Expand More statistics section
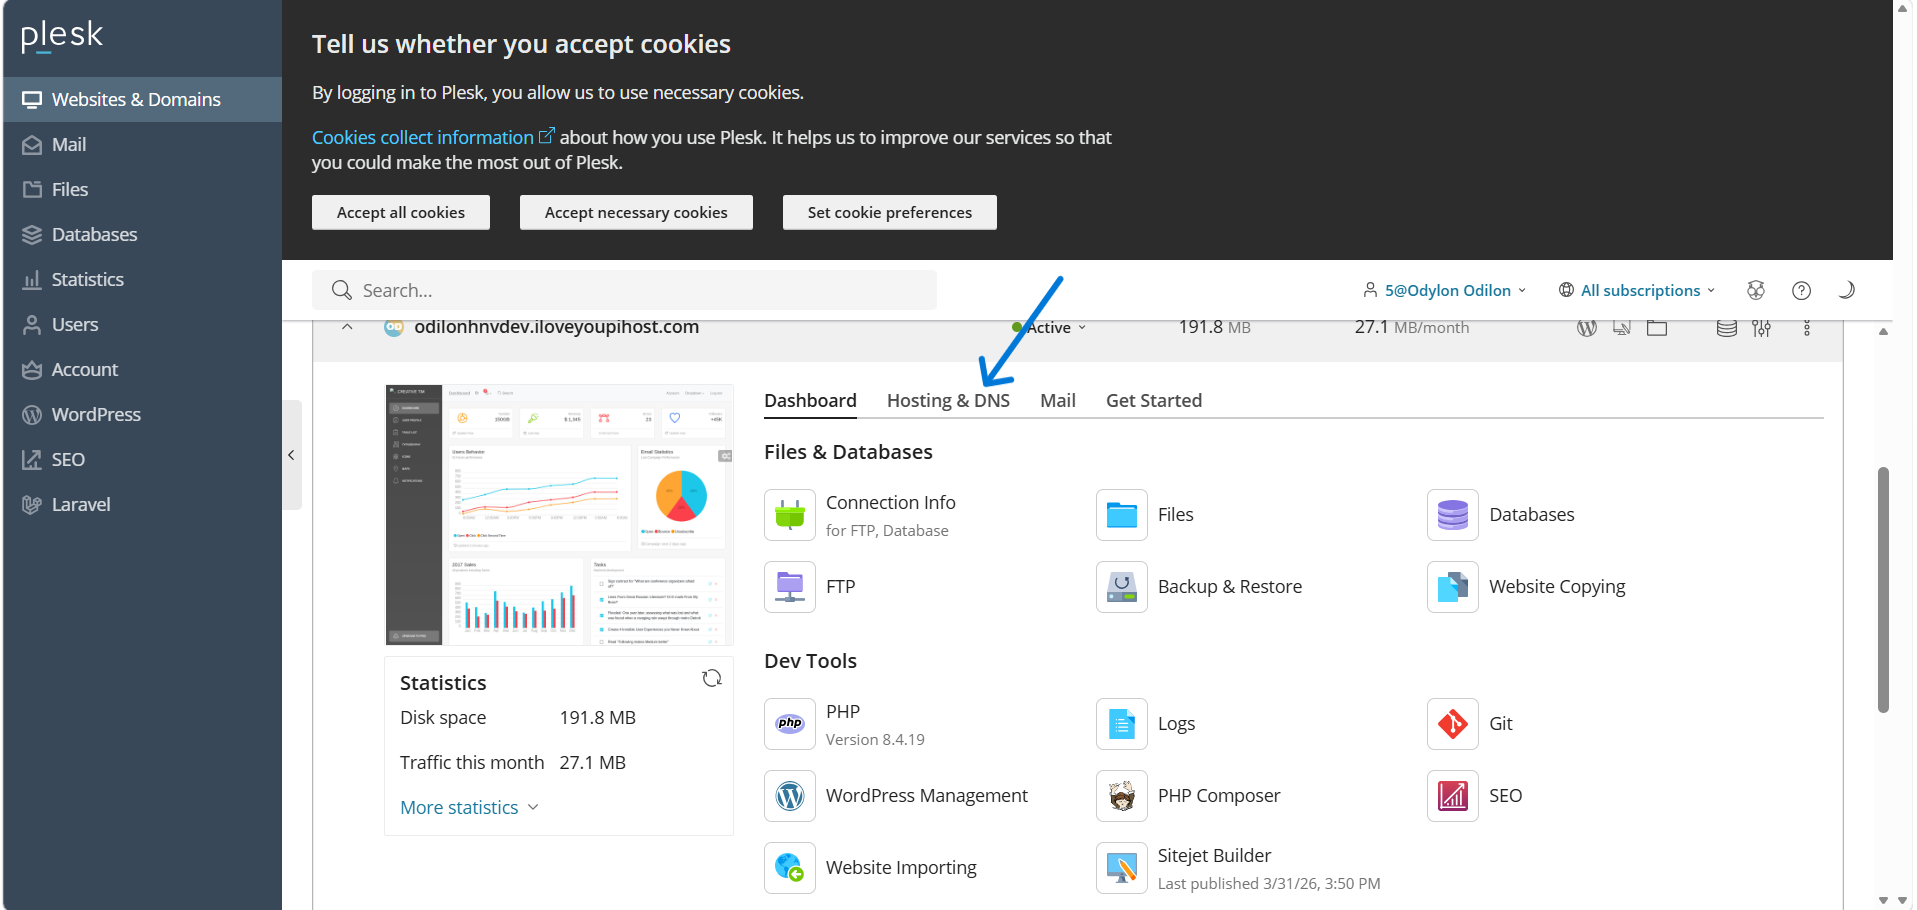The width and height of the screenshot is (1917, 910). coord(469,807)
